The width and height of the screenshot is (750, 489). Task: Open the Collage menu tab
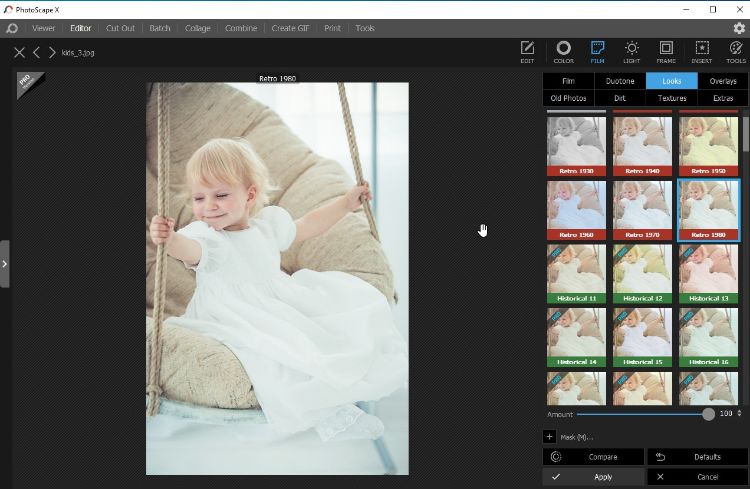pos(197,28)
